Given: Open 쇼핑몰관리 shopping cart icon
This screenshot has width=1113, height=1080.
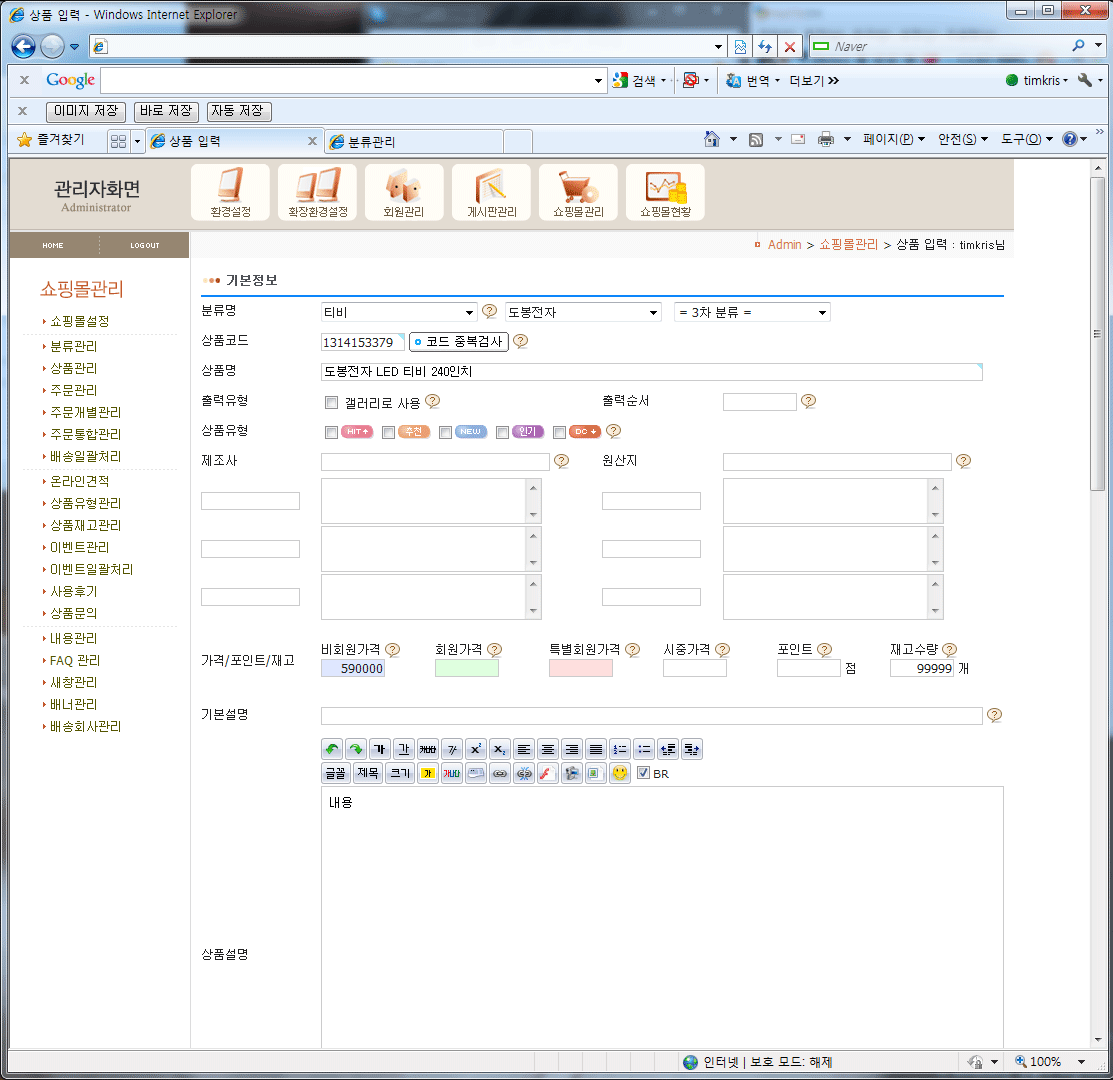Looking at the screenshot, I should (x=578, y=192).
